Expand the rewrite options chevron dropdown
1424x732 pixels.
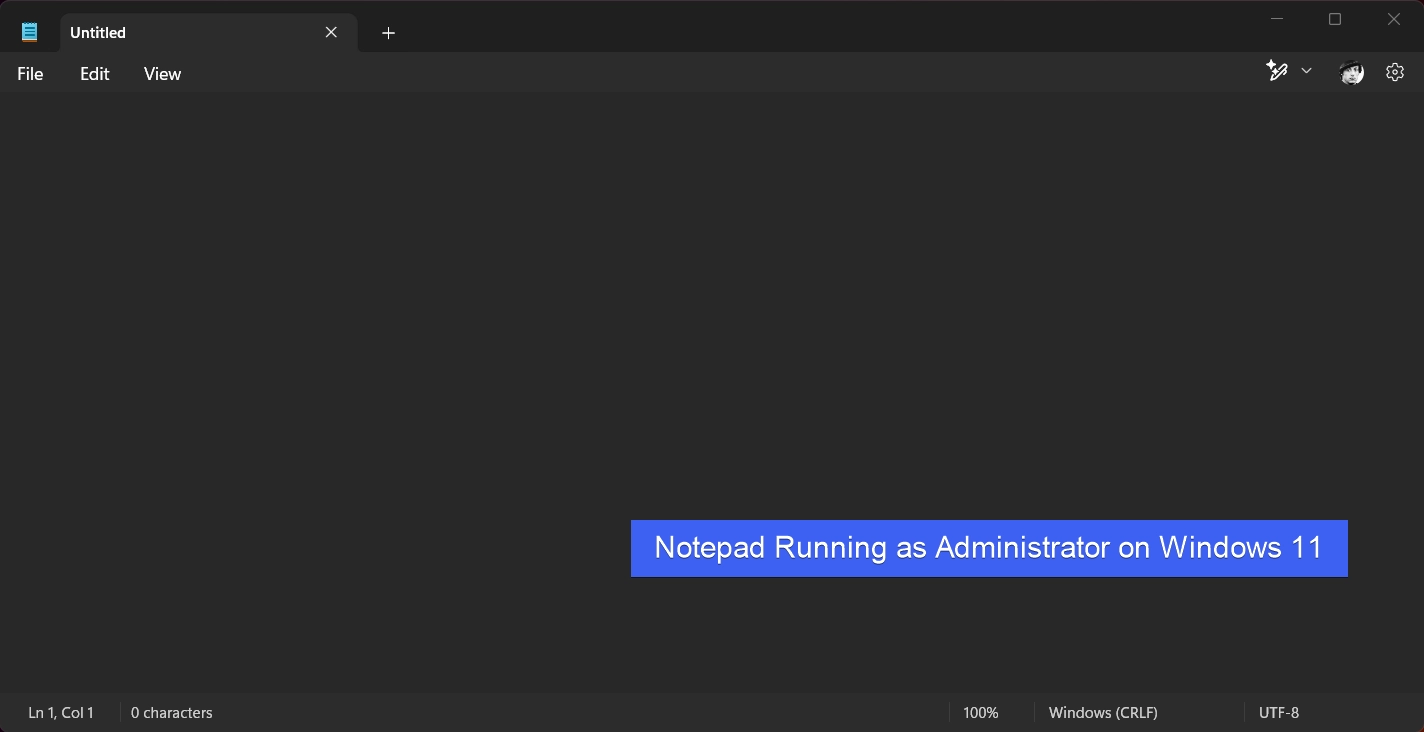coord(1306,71)
